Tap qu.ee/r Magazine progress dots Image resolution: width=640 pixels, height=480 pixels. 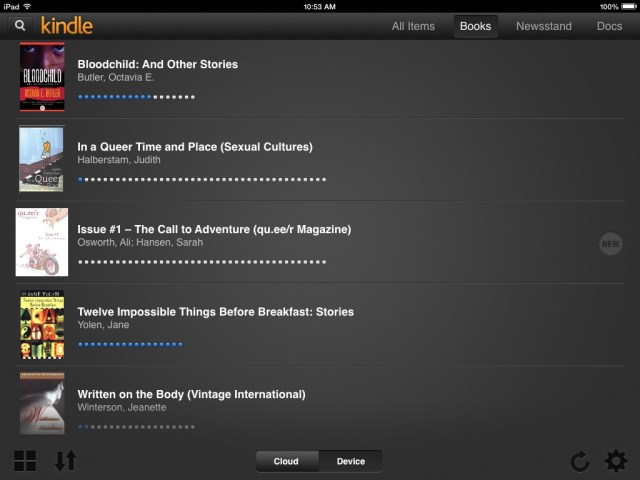pos(202,262)
